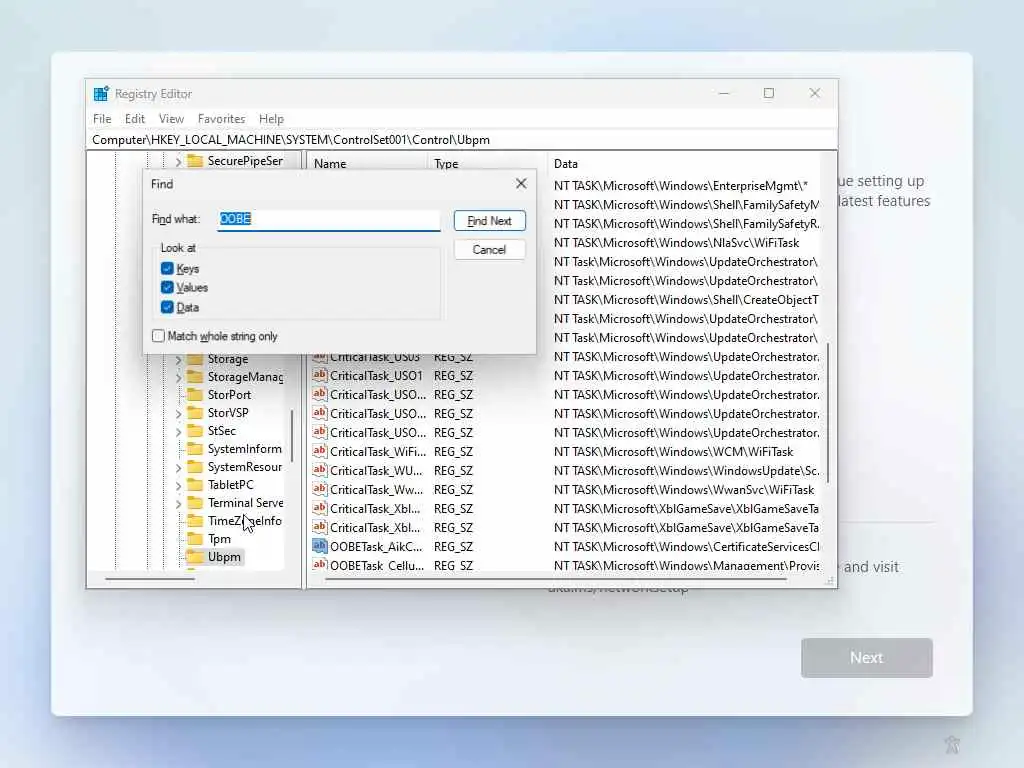Image resolution: width=1024 pixels, height=768 pixels.
Task: Select the Terminal Serve folder icon
Action: pos(195,503)
